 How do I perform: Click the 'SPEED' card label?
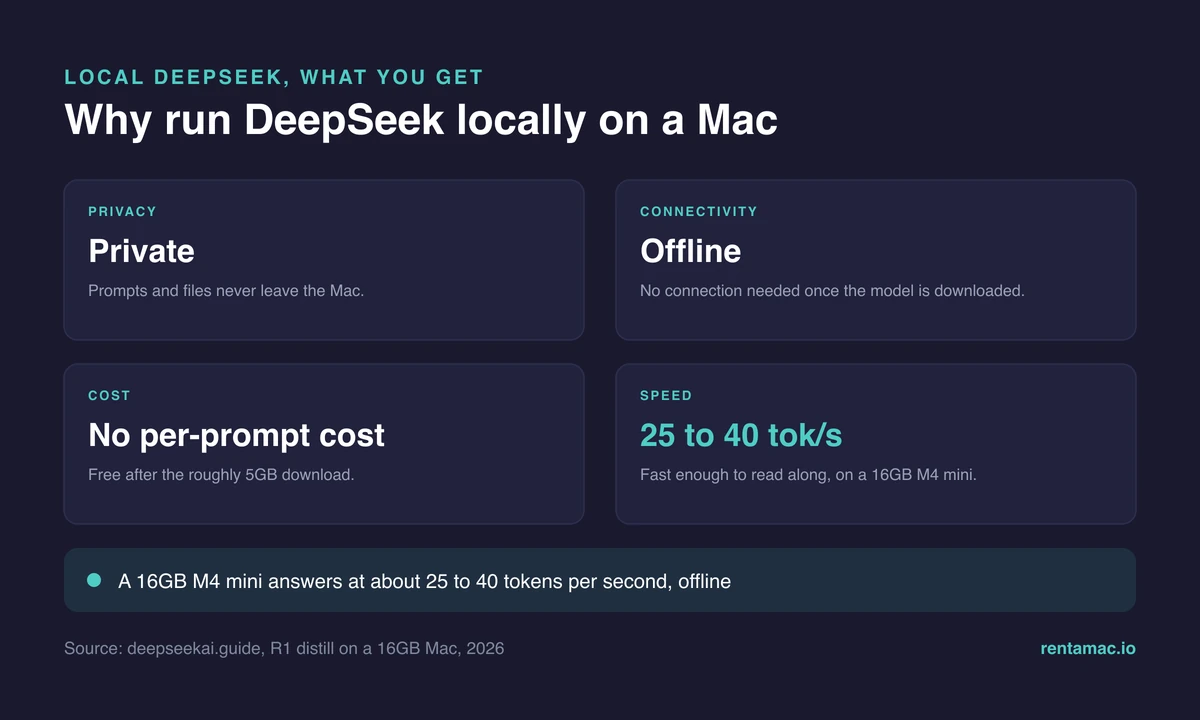[666, 396]
